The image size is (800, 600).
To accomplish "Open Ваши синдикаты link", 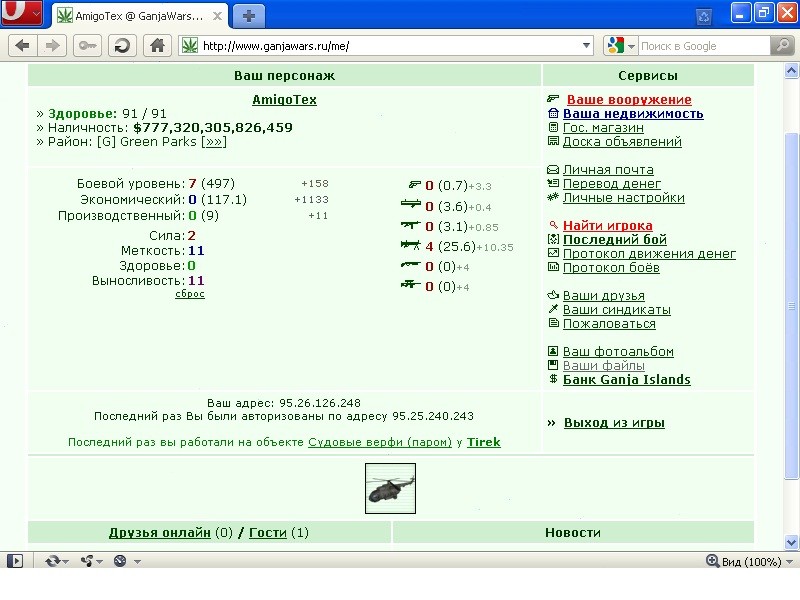I will [x=616, y=309].
